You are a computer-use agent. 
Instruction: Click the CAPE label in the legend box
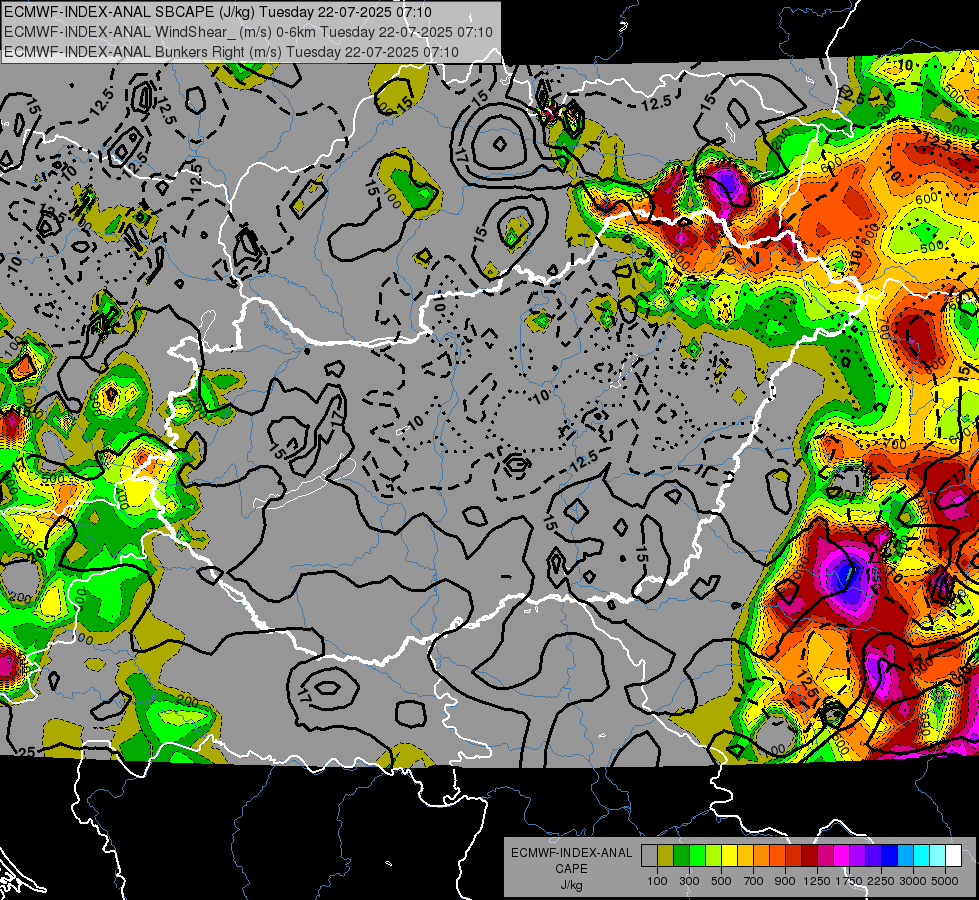coord(571,869)
